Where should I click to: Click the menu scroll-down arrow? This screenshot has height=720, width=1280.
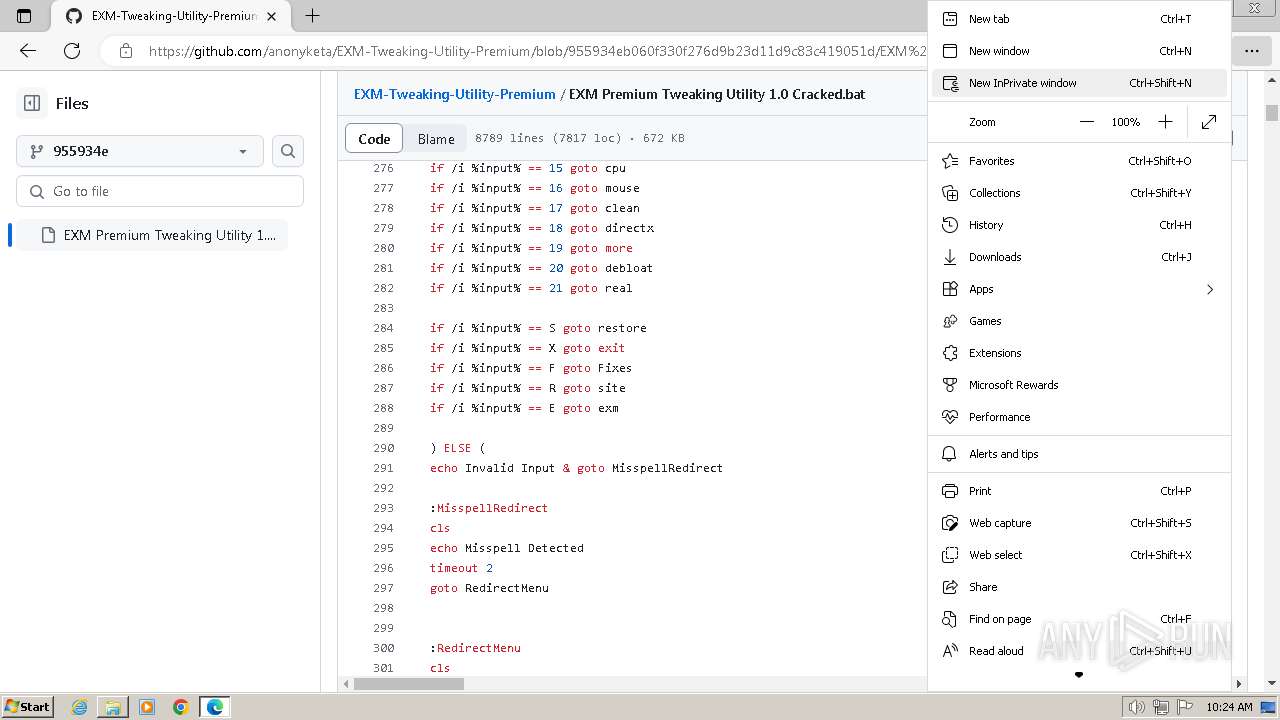pos(1079,675)
